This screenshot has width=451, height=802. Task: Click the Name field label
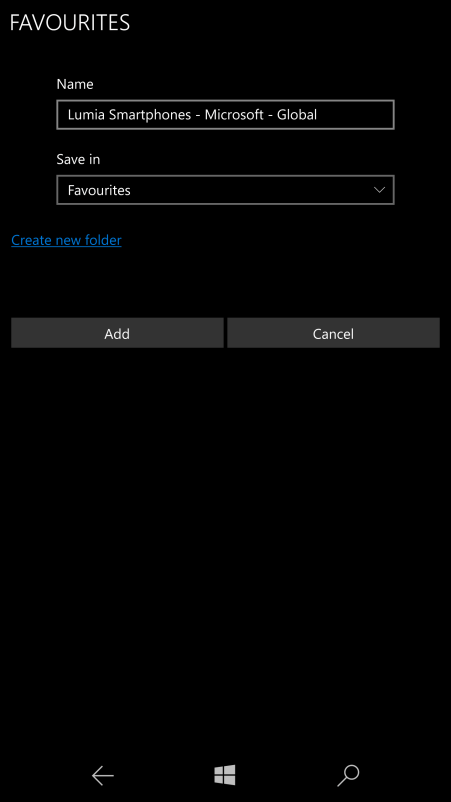click(x=75, y=84)
